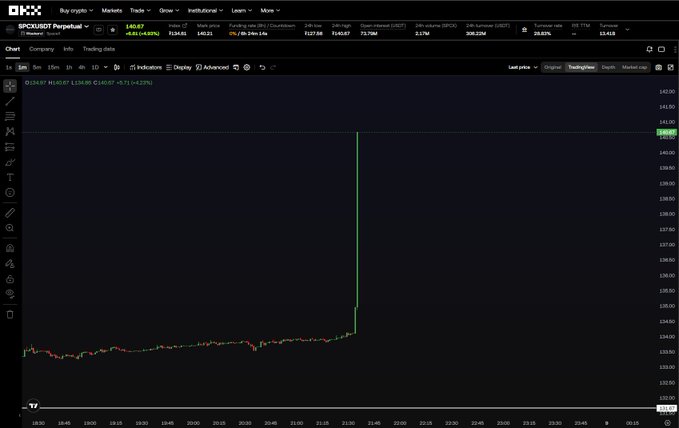The width and height of the screenshot is (679, 428).
Task: Switch to 1h timeframe
Action: (x=69, y=67)
